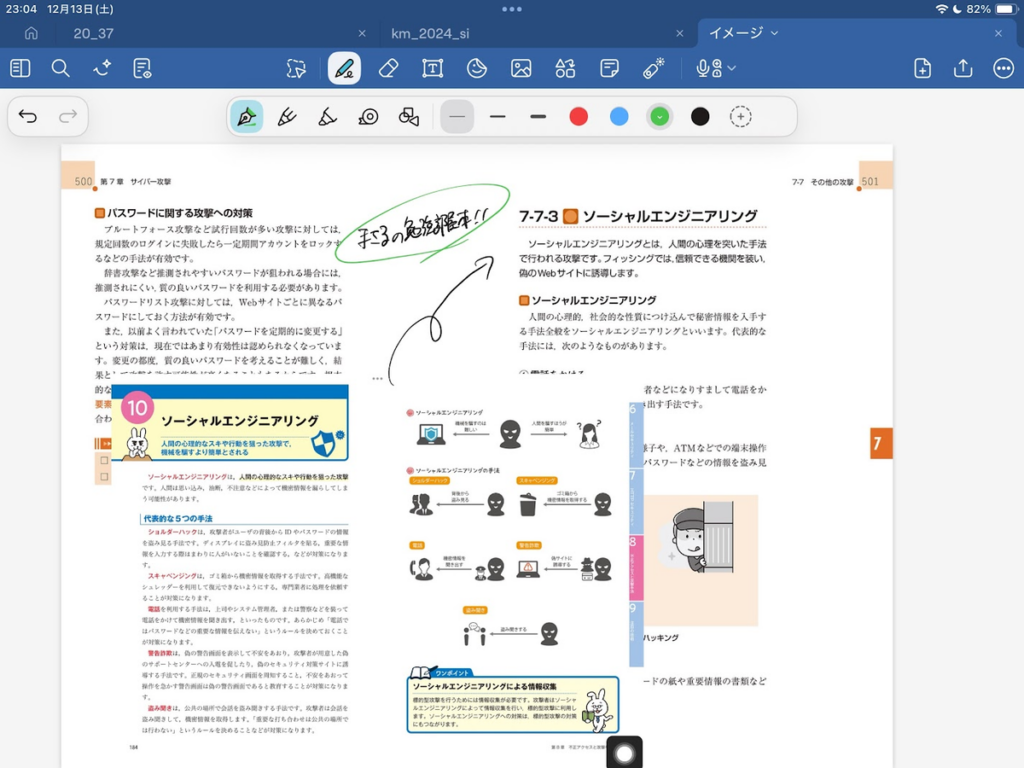
Task: Open the Lasso selection tool
Action: (x=296, y=68)
